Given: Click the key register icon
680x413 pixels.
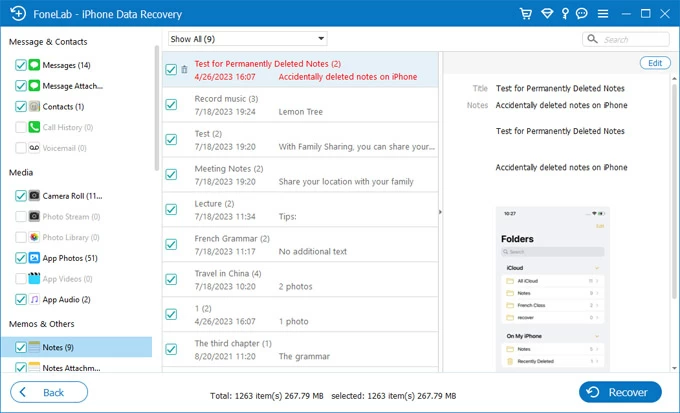Looking at the screenshot, I should click(x=566, y=14).
